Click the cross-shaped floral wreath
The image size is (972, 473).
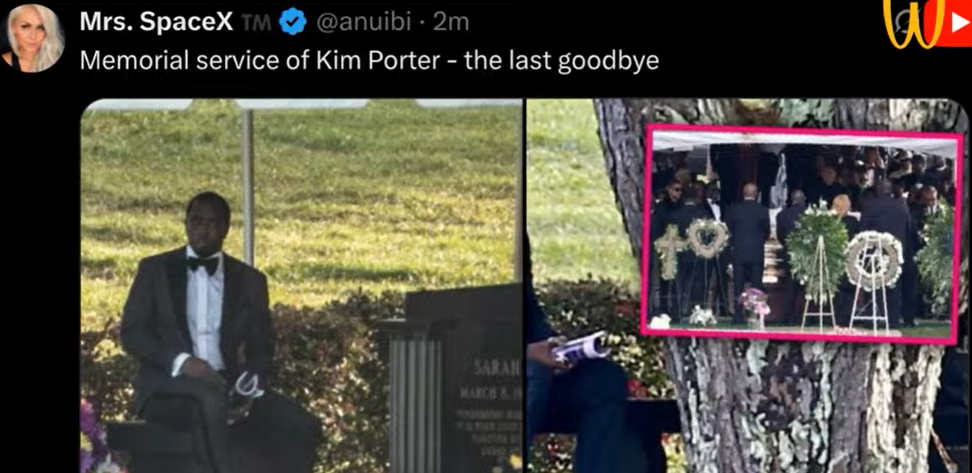pos(670,251)
